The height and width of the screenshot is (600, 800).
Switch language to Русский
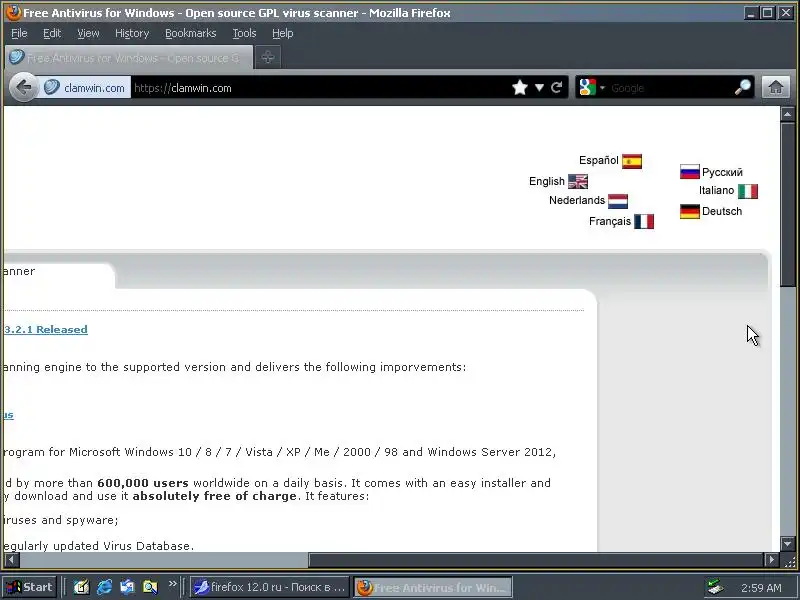tap(722, 172)
